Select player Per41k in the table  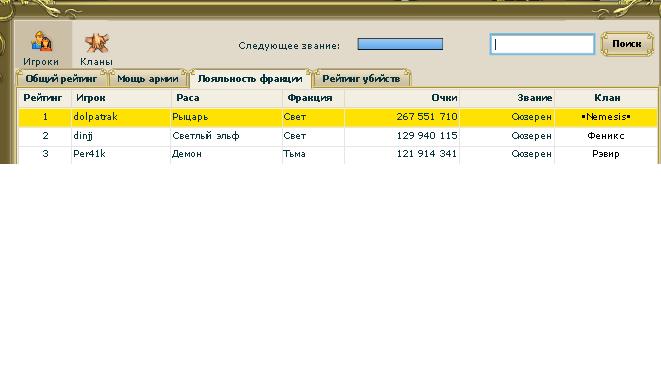89,154
